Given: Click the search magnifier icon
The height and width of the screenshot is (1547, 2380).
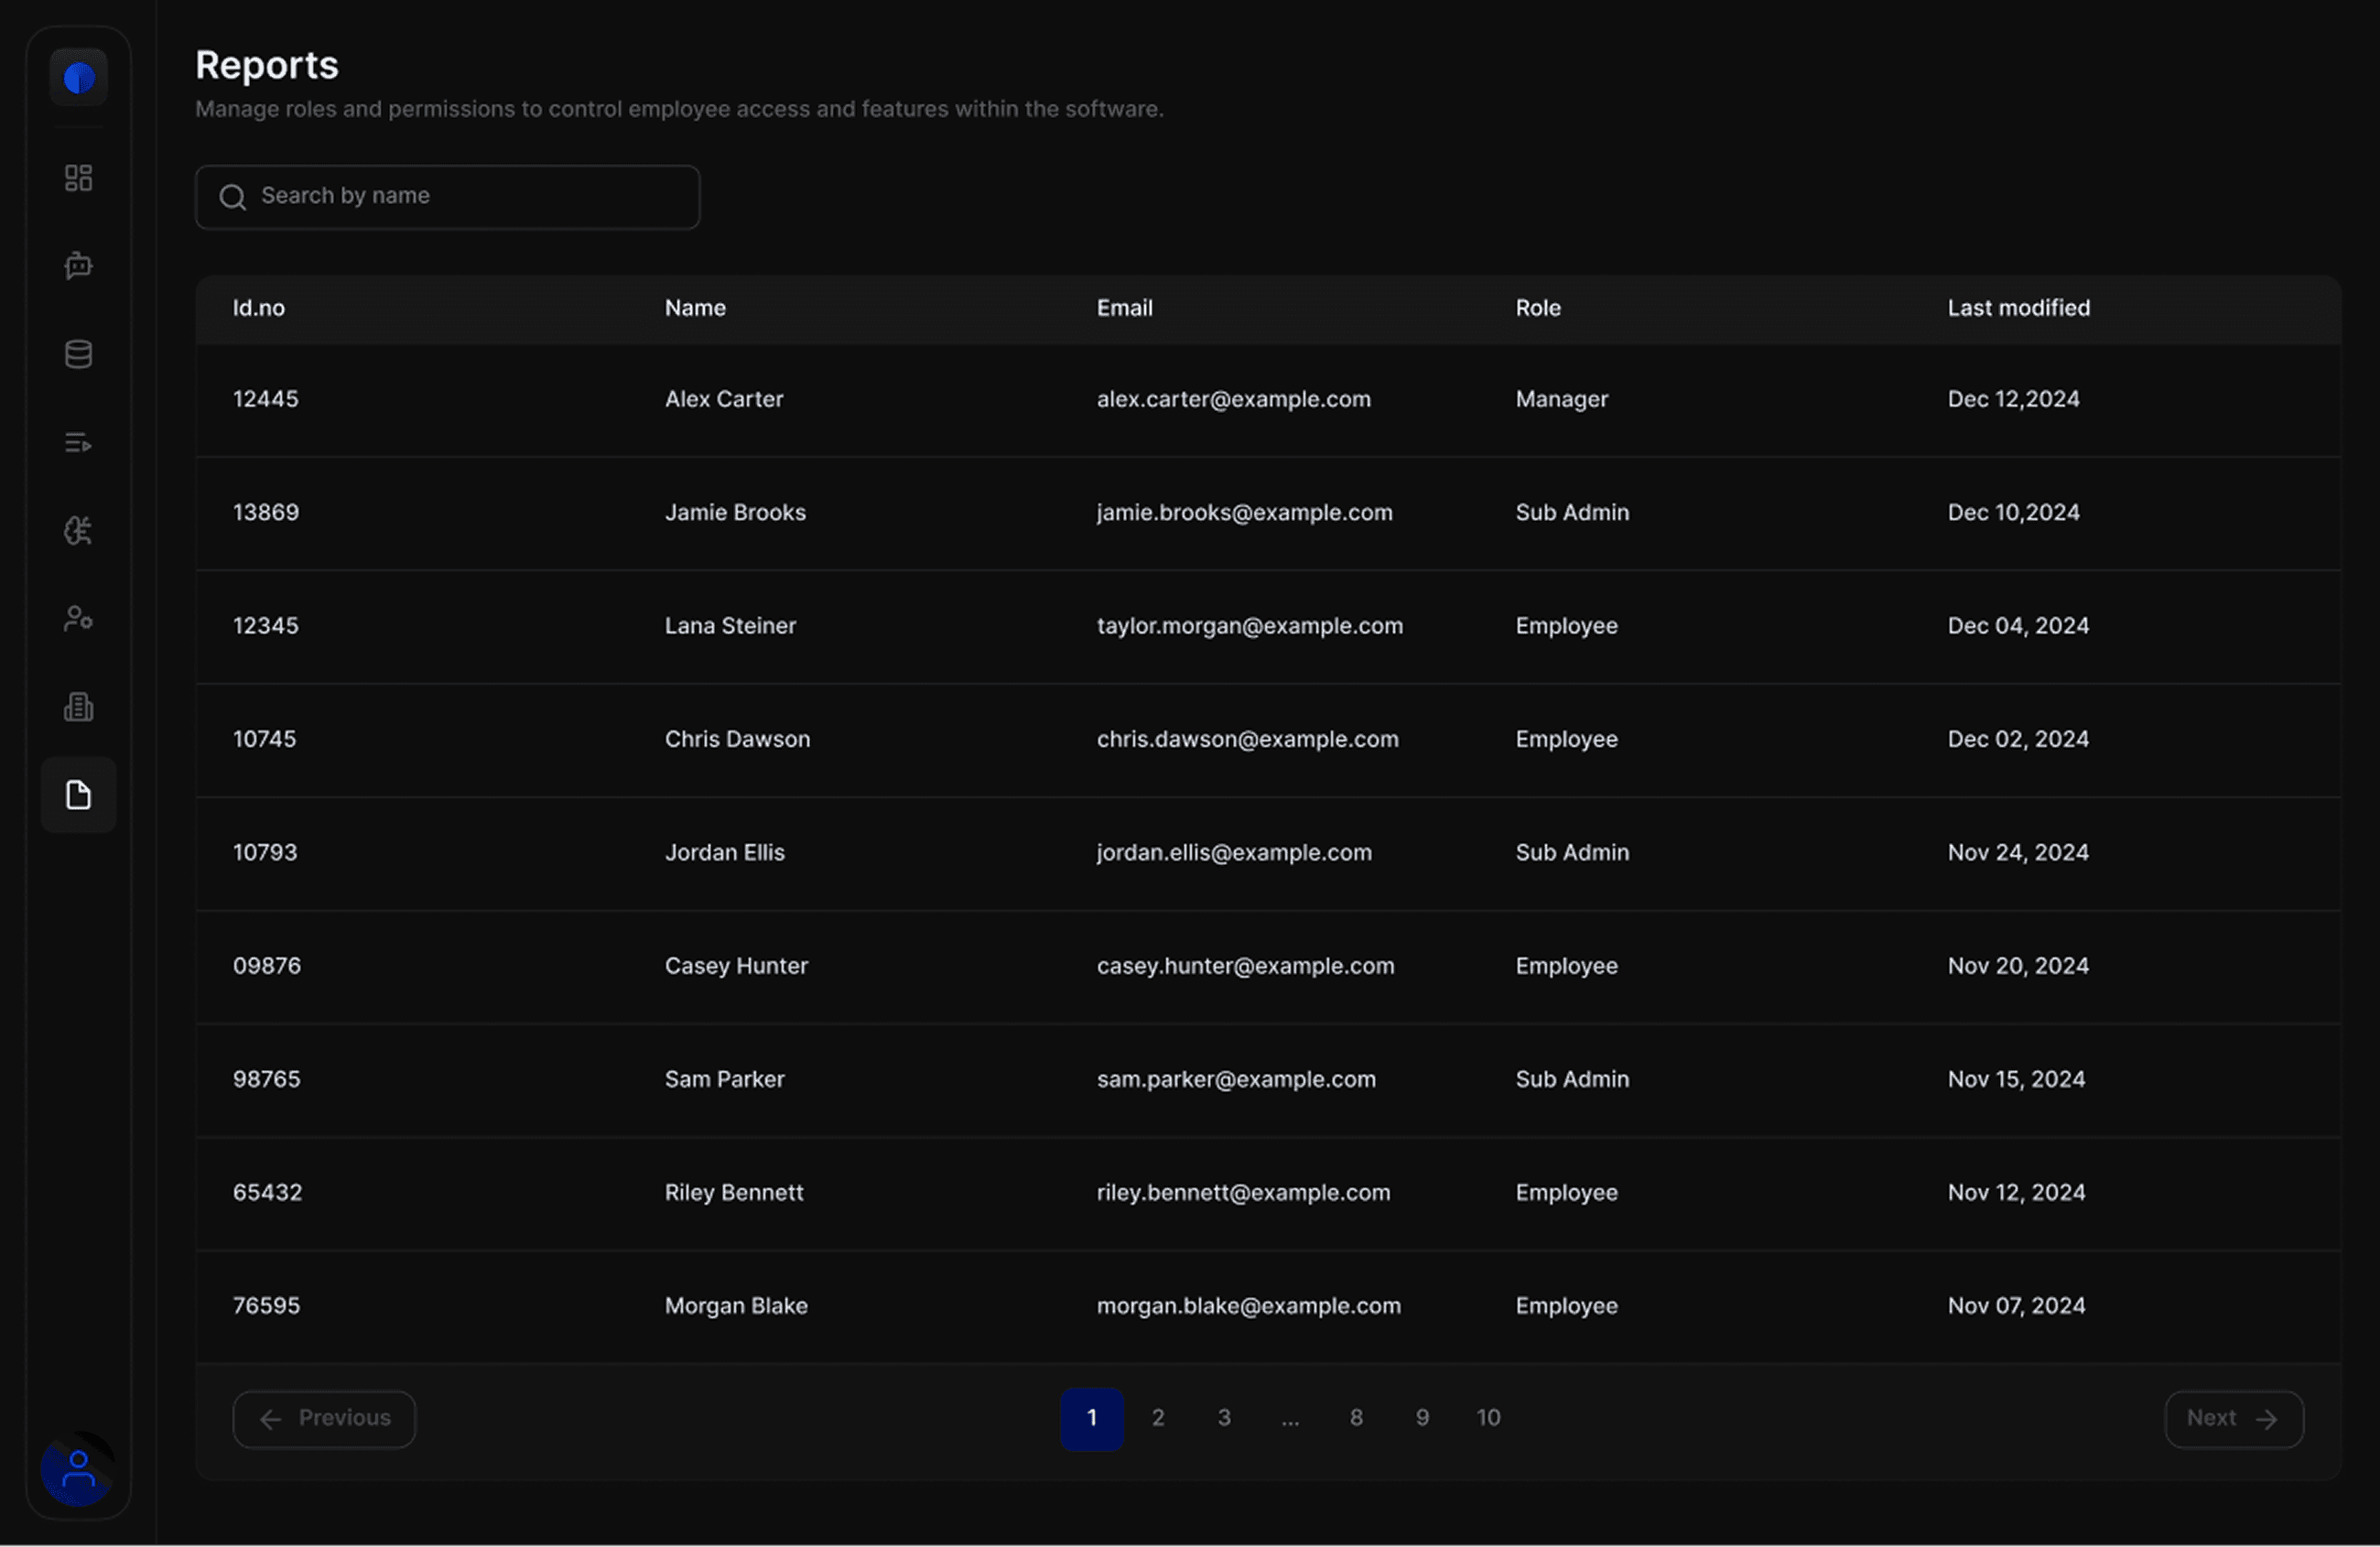Looking at the screenshot, I should [x=232, y=197].
